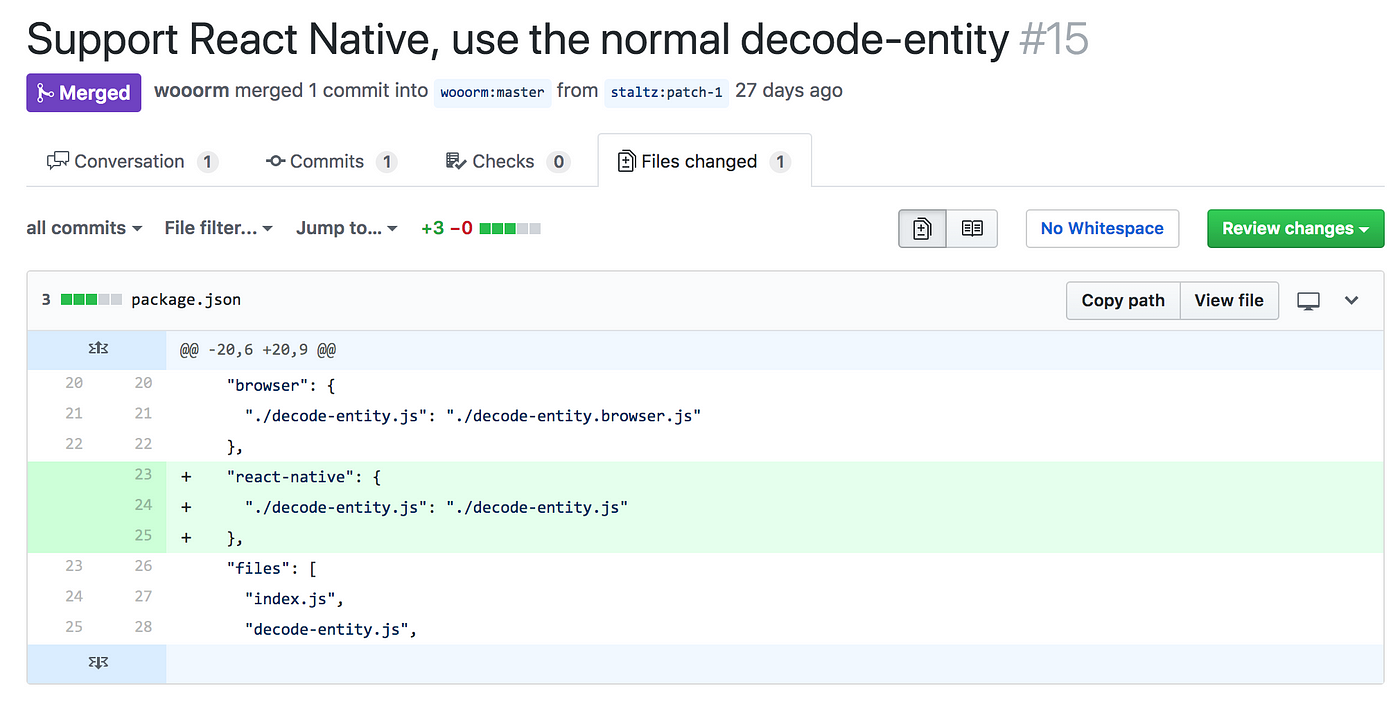Click the package.json file name

coord(186,300)
